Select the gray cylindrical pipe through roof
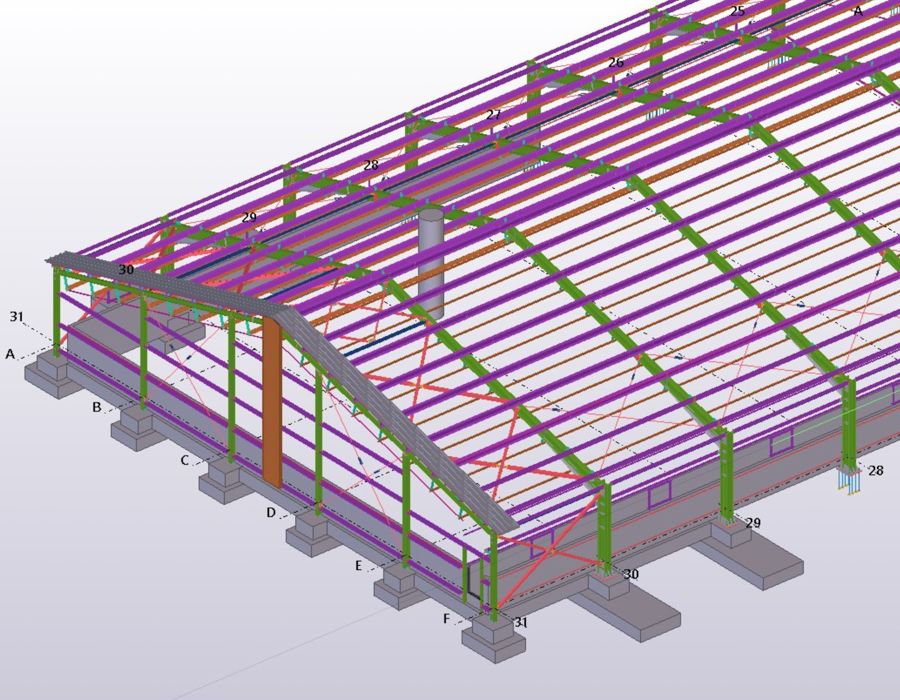Screen dimensions: 900x700 (x=431, y=260)
